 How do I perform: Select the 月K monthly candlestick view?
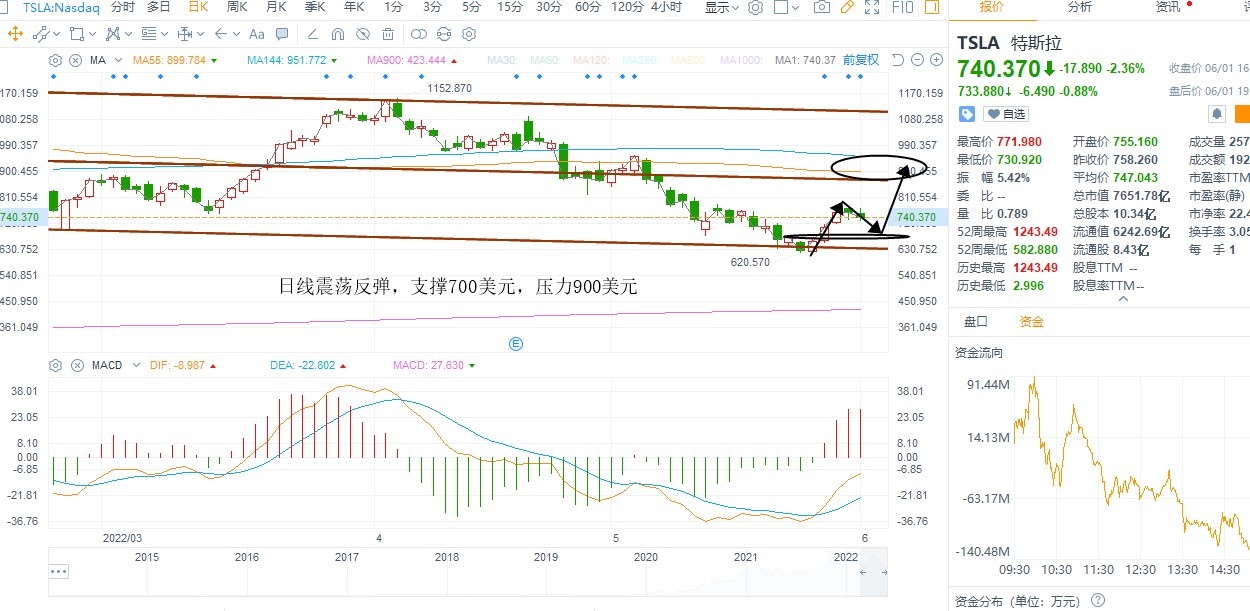coord(276,7)
